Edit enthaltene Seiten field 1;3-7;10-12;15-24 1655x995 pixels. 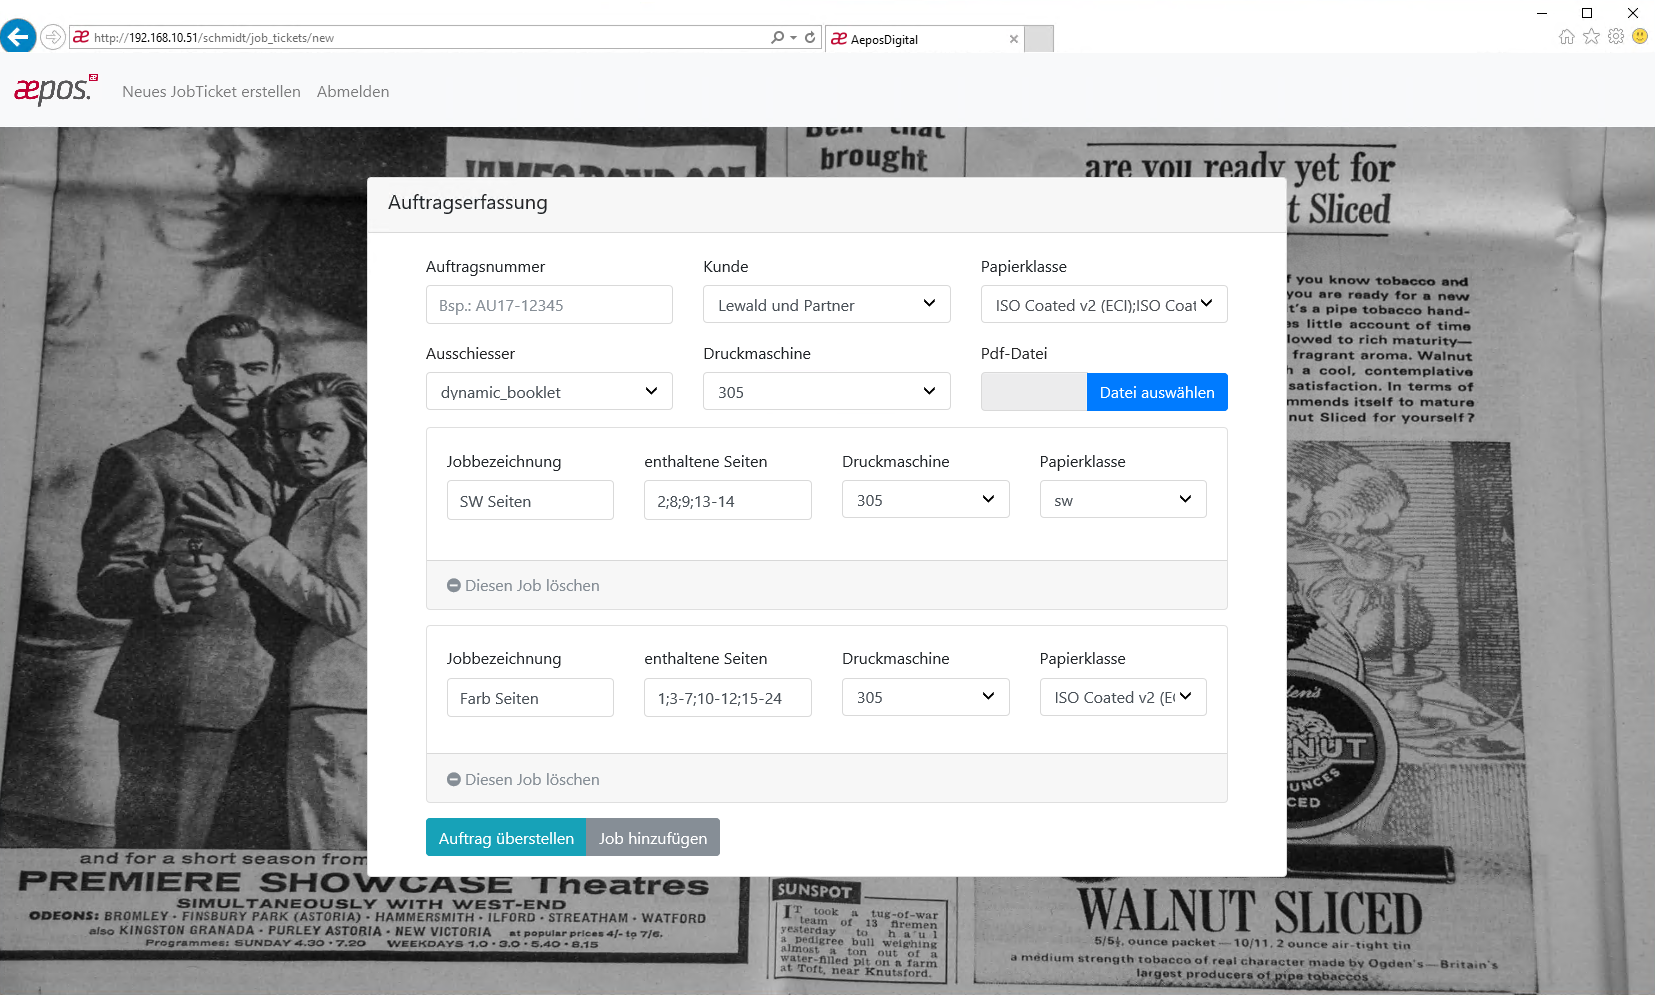(x=728, y=698)
